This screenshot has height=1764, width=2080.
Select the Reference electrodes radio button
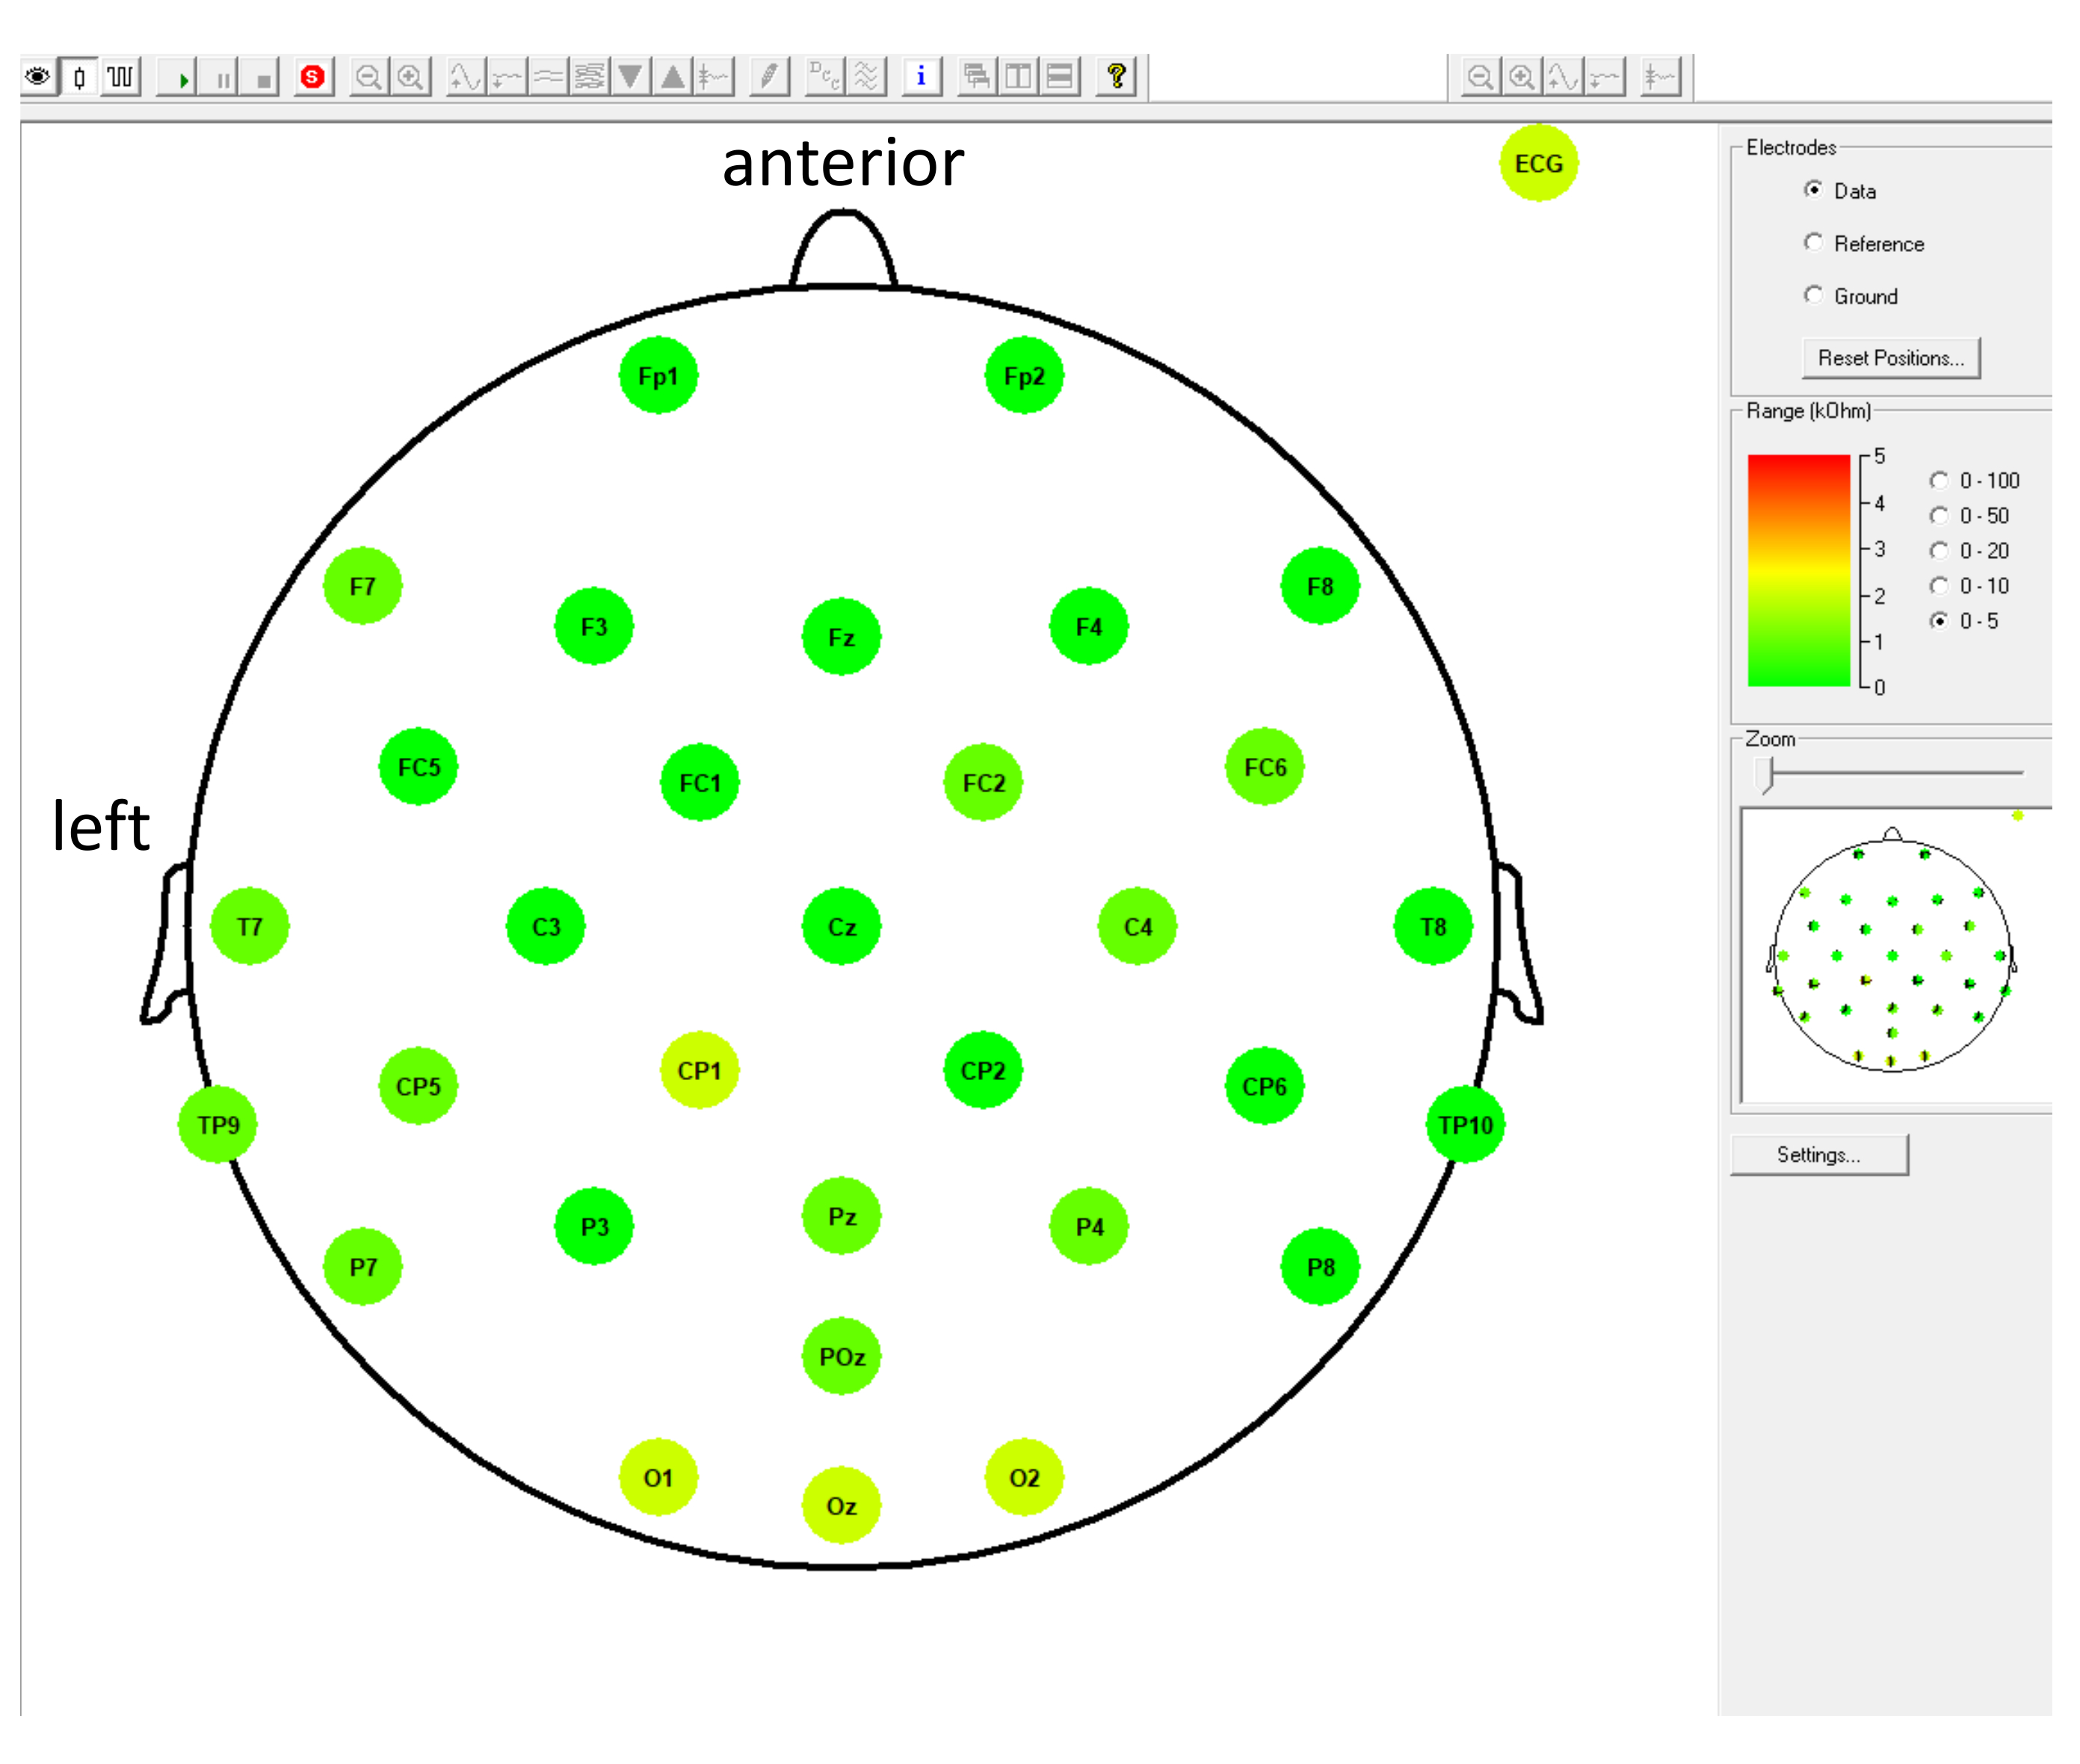point(1813,243)
